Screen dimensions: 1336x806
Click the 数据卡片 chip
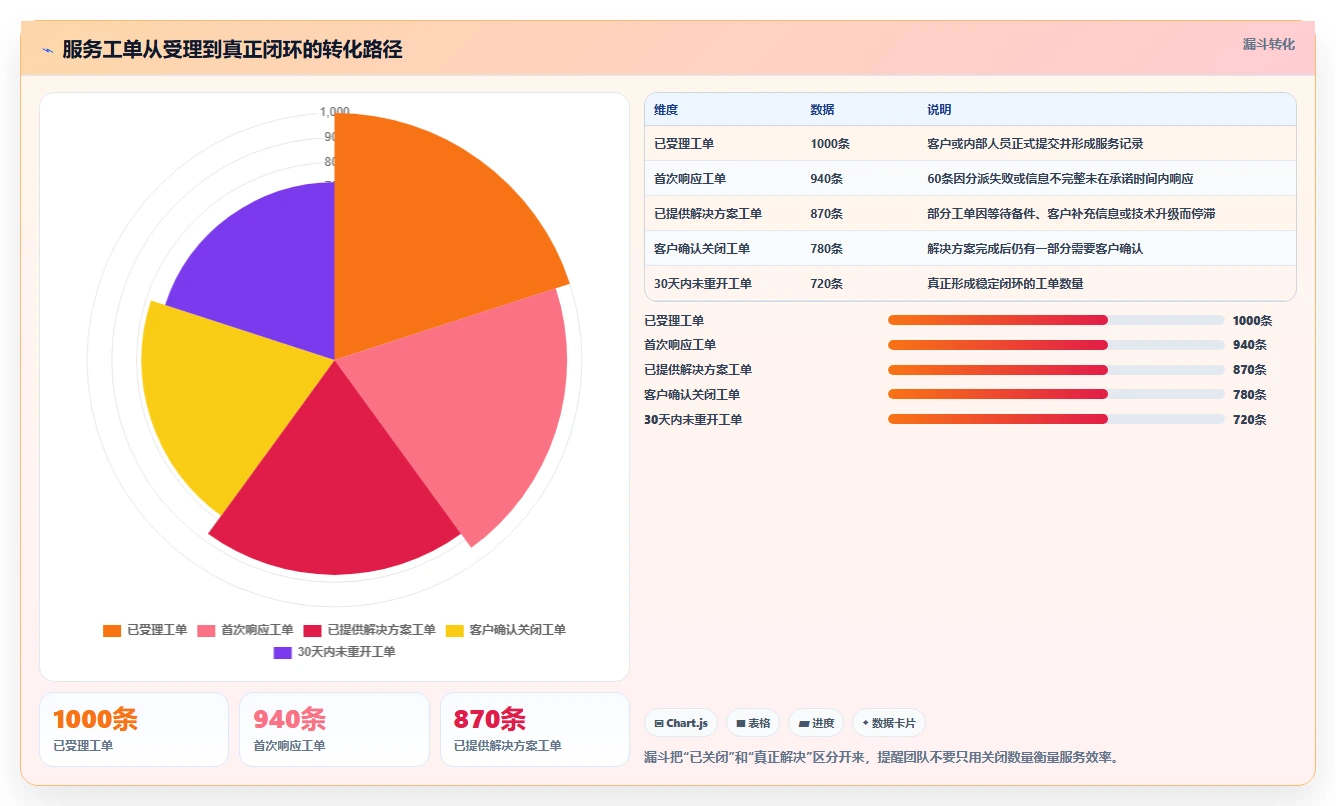pyautogui.click(x=889, y=723)
